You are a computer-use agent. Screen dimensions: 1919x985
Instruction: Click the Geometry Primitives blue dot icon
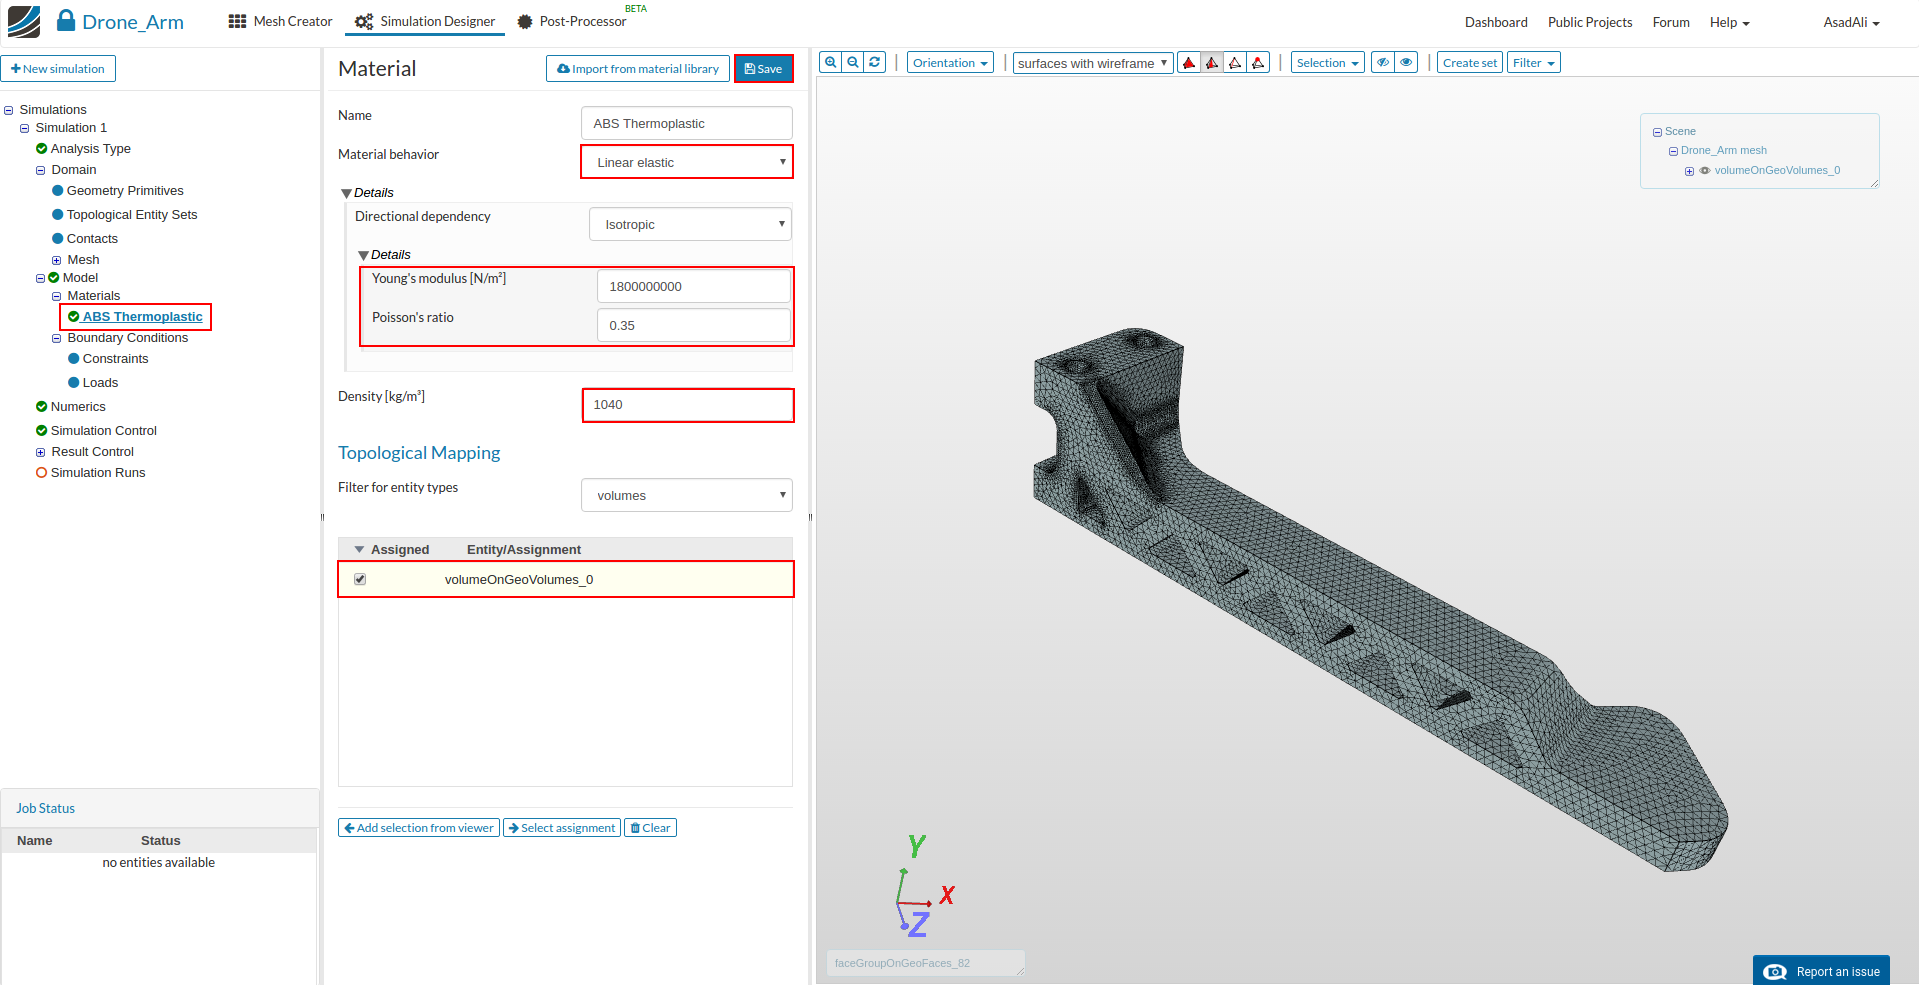[x=57, y=191]
